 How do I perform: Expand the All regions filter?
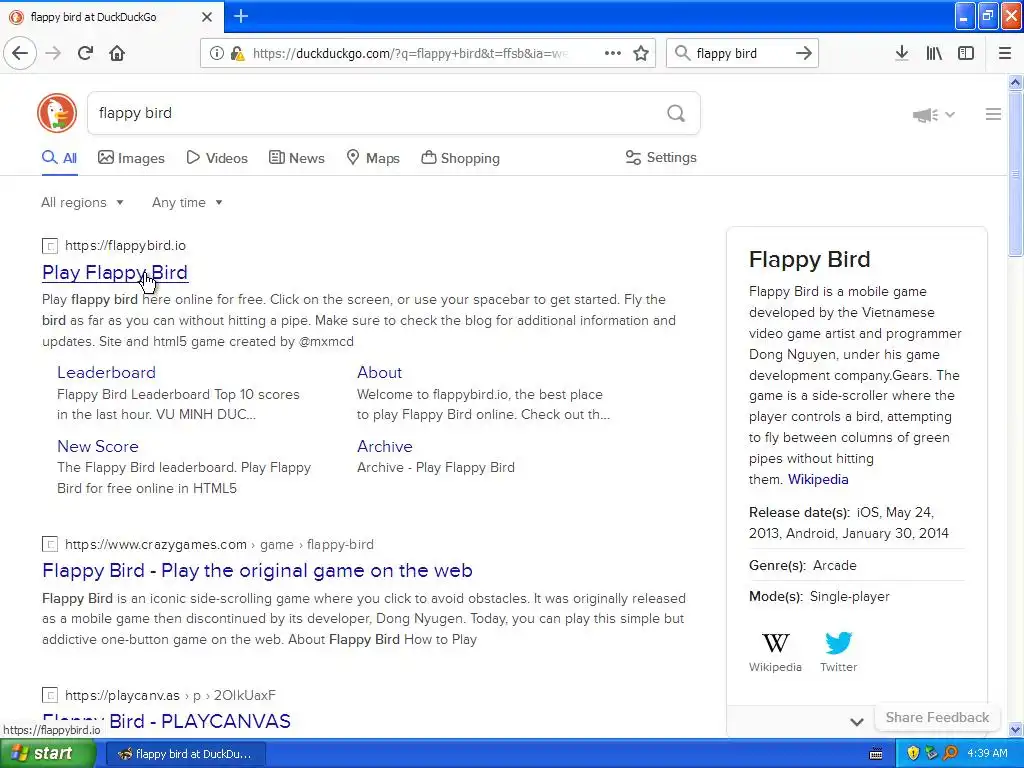[82, 202]
